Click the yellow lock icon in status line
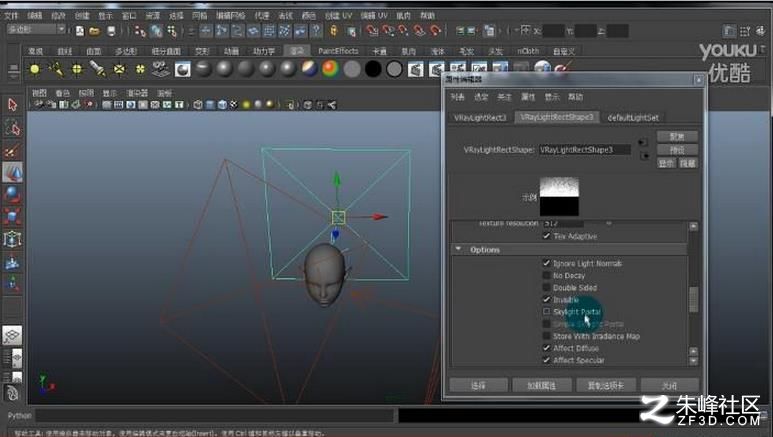Image resolution: width=773 pixels, height=437 pixels. pos(334,31)
